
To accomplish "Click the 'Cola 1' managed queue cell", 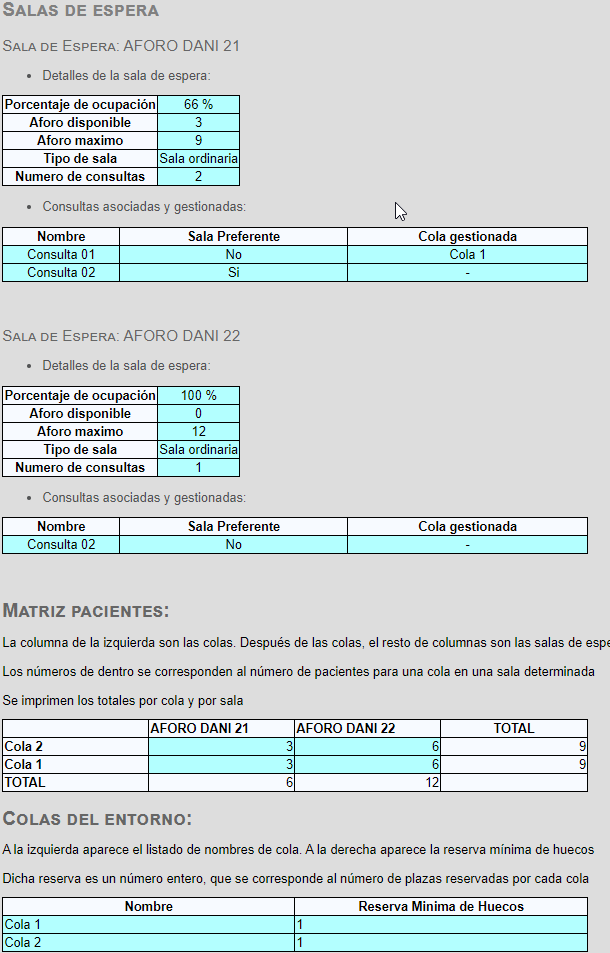I will tap(467, 255).
